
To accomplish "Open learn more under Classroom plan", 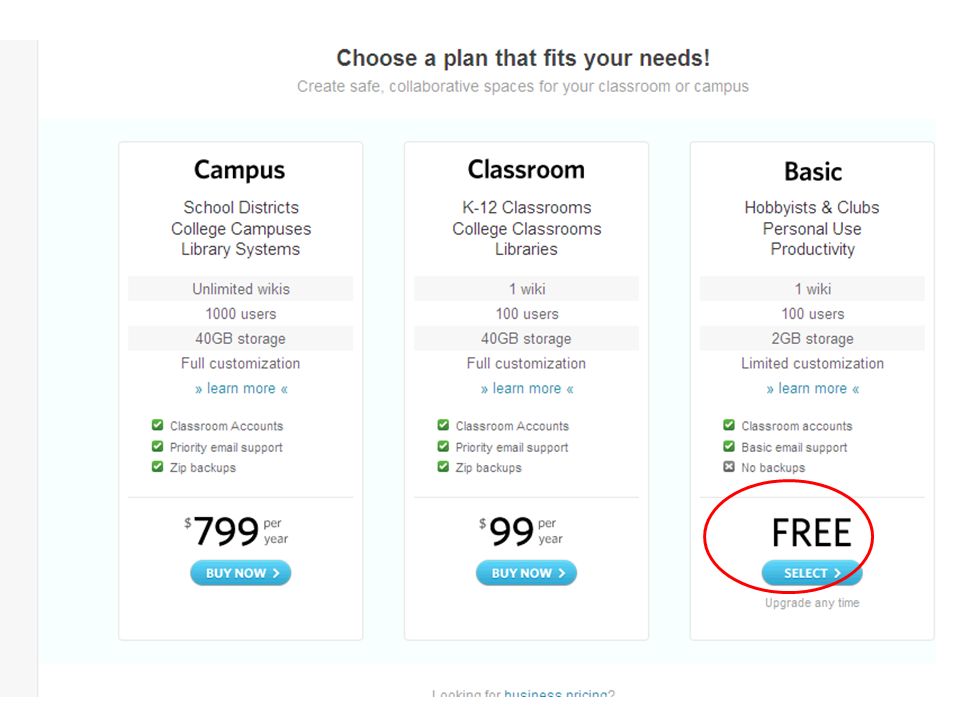I will click(527, 388).
